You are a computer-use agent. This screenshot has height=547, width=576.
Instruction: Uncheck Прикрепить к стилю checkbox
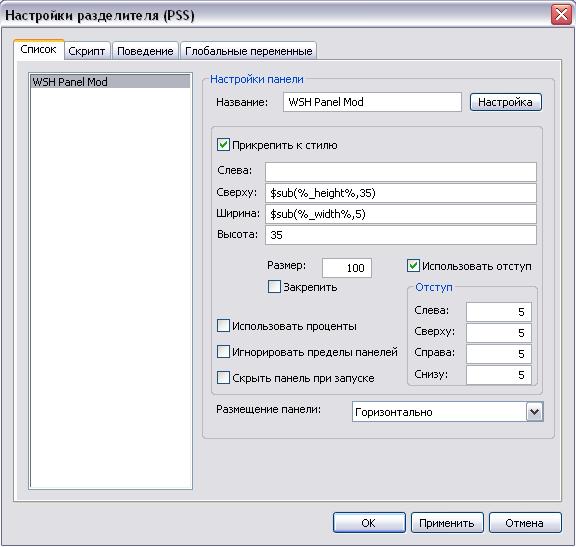tap(223, 145)
